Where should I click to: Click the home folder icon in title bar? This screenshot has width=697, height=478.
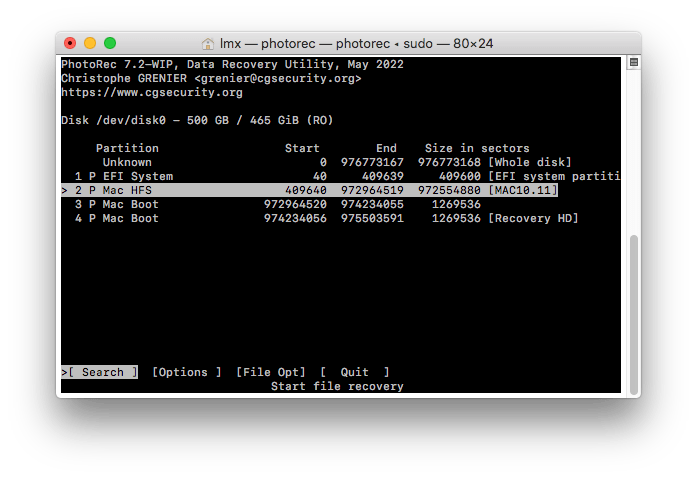[208, 44]
